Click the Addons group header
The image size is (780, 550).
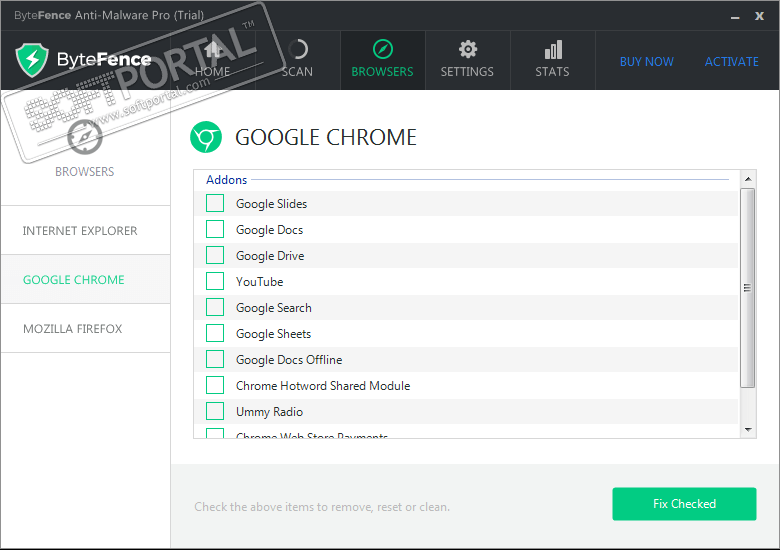(x=227, y=180)
